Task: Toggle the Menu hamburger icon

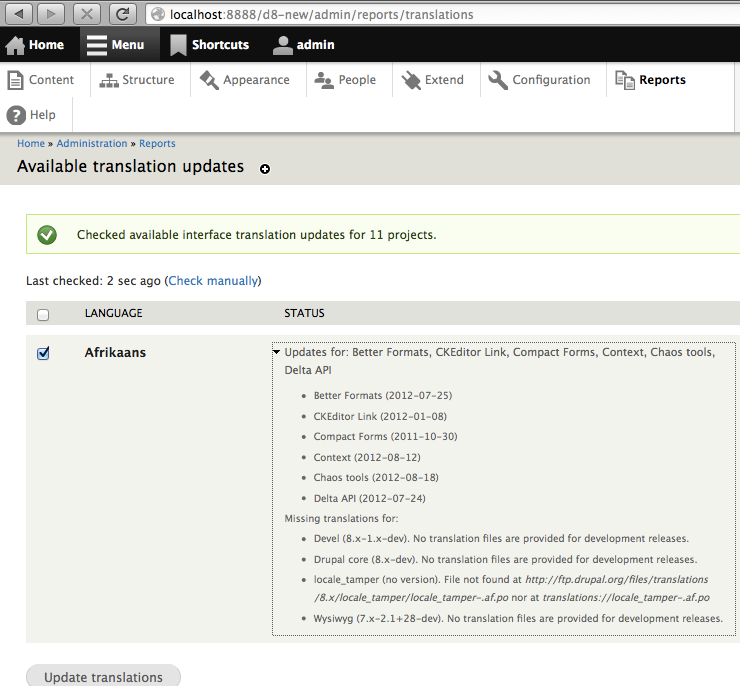Action: (x=96, y=45)
